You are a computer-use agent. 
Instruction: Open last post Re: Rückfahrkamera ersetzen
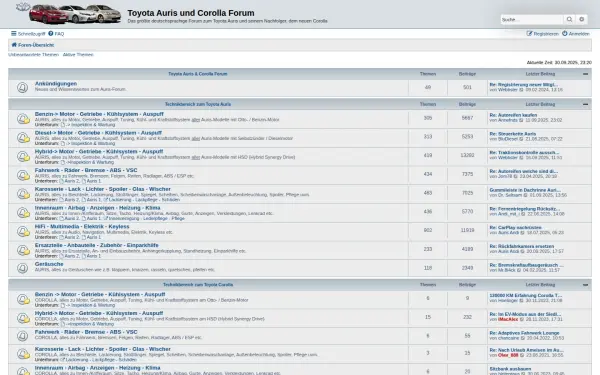522,246
